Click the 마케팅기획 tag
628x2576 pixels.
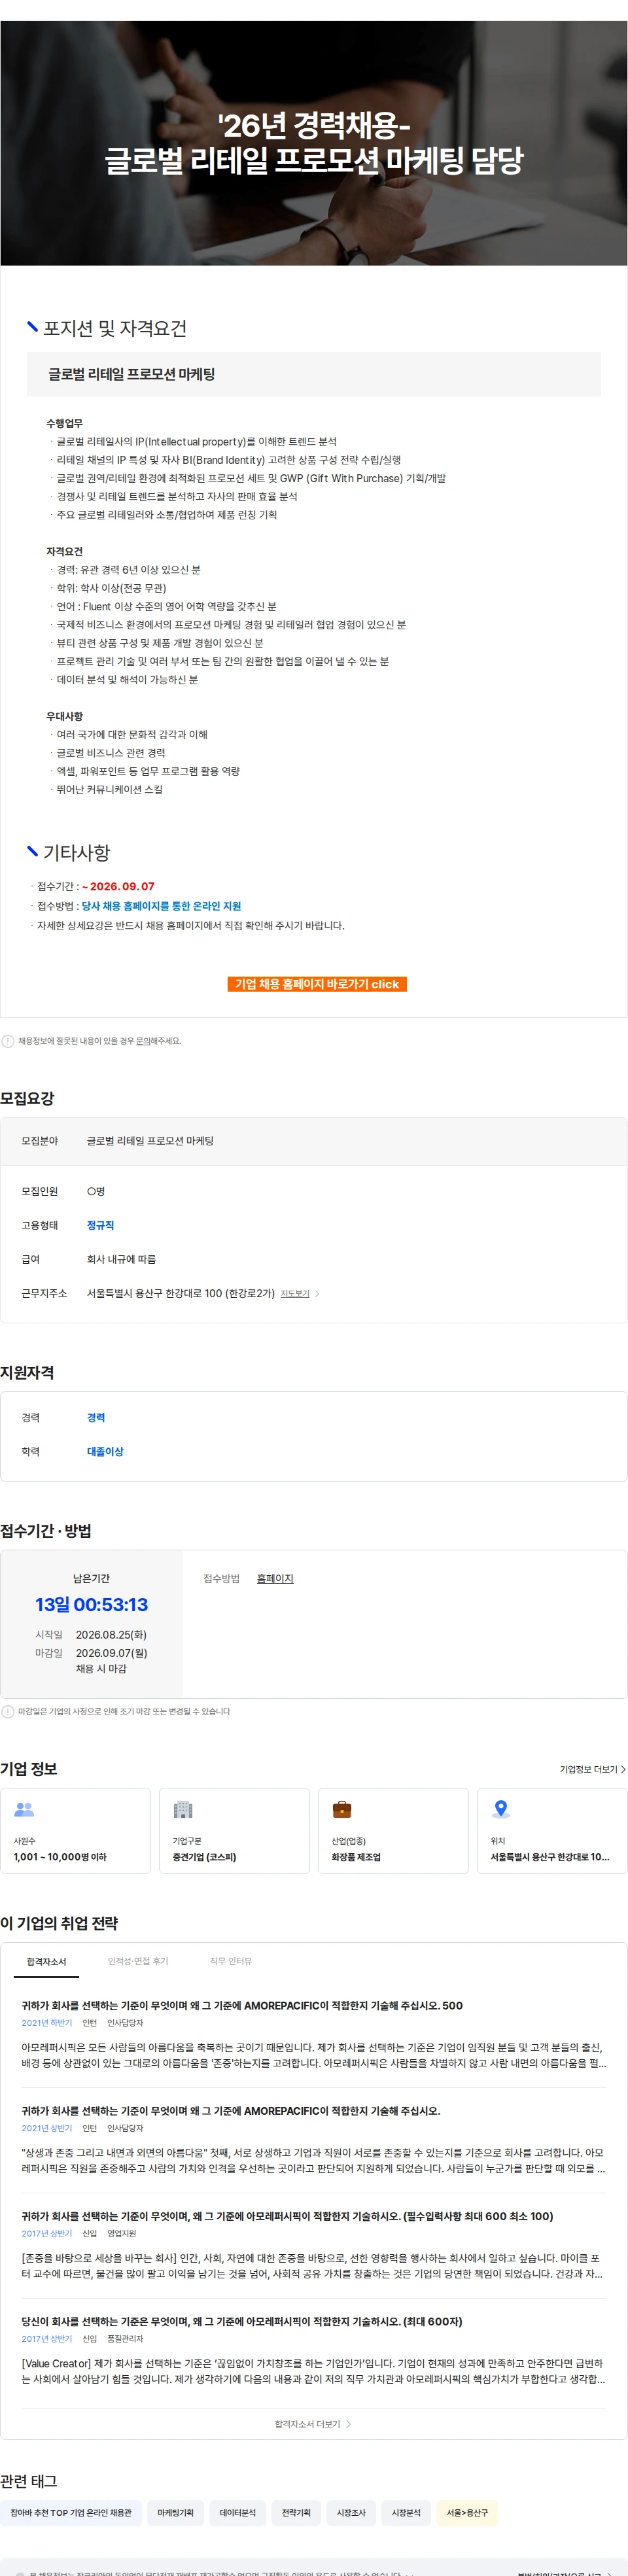(x=175, y=2512)
